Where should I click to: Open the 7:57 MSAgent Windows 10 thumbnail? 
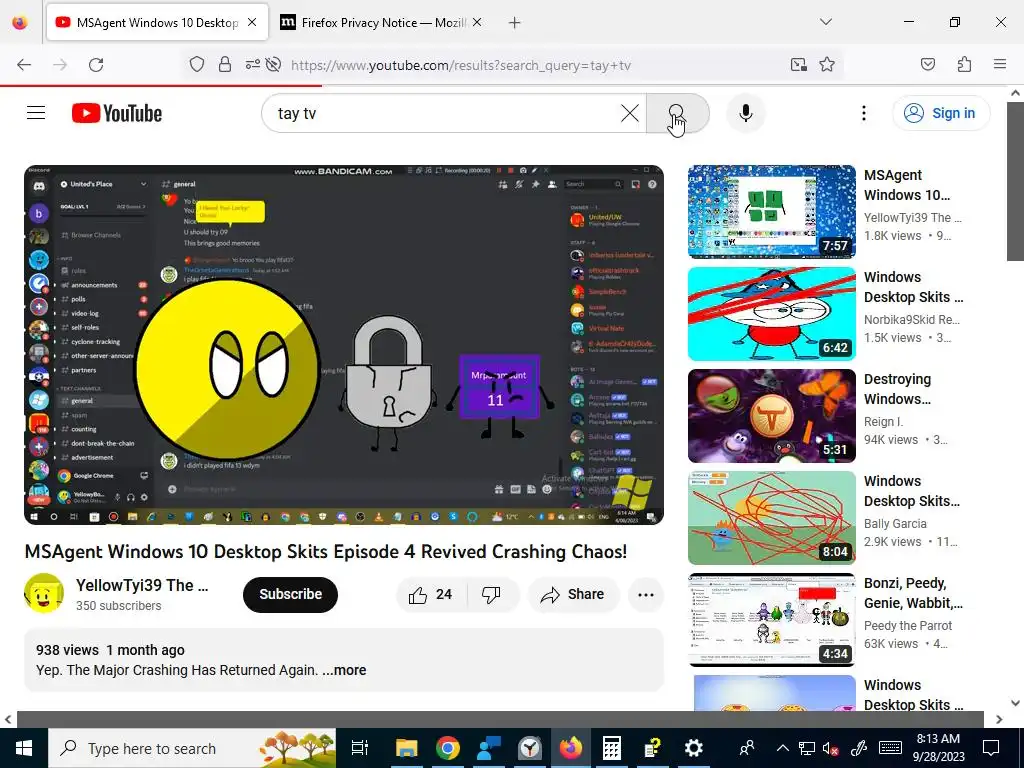pos(771,212)
